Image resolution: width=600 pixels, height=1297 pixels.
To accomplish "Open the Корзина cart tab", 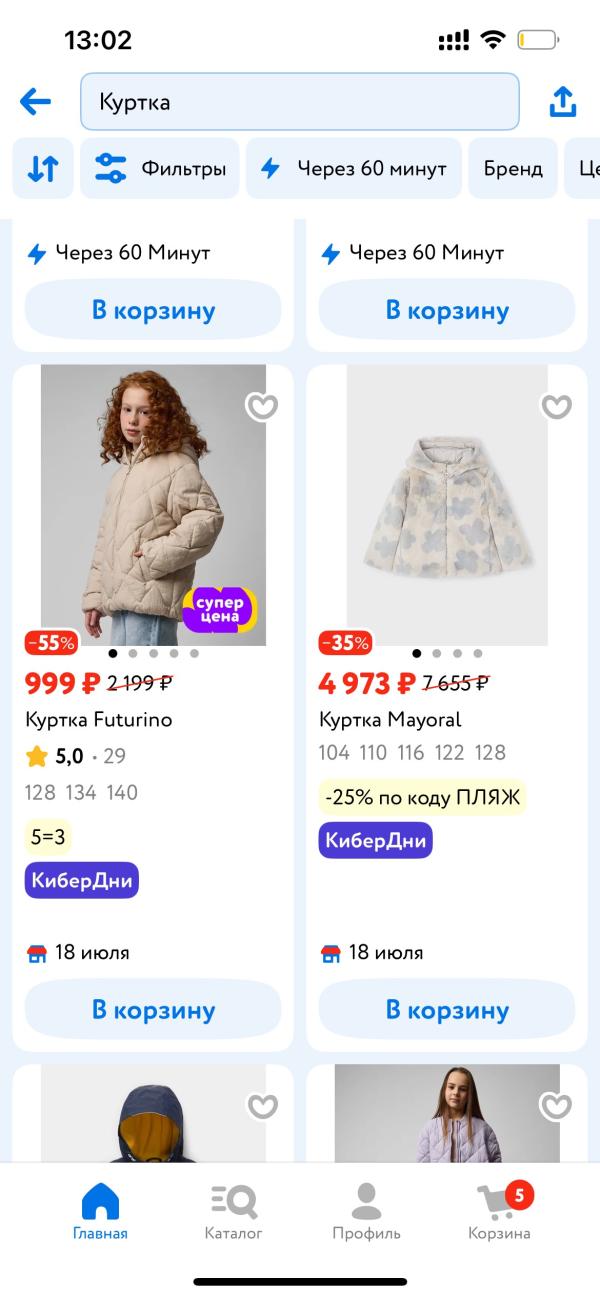I will coord(499,1211).
